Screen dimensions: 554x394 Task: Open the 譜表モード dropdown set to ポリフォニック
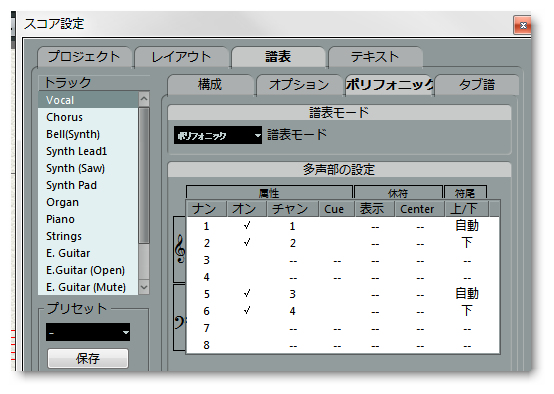218,135
